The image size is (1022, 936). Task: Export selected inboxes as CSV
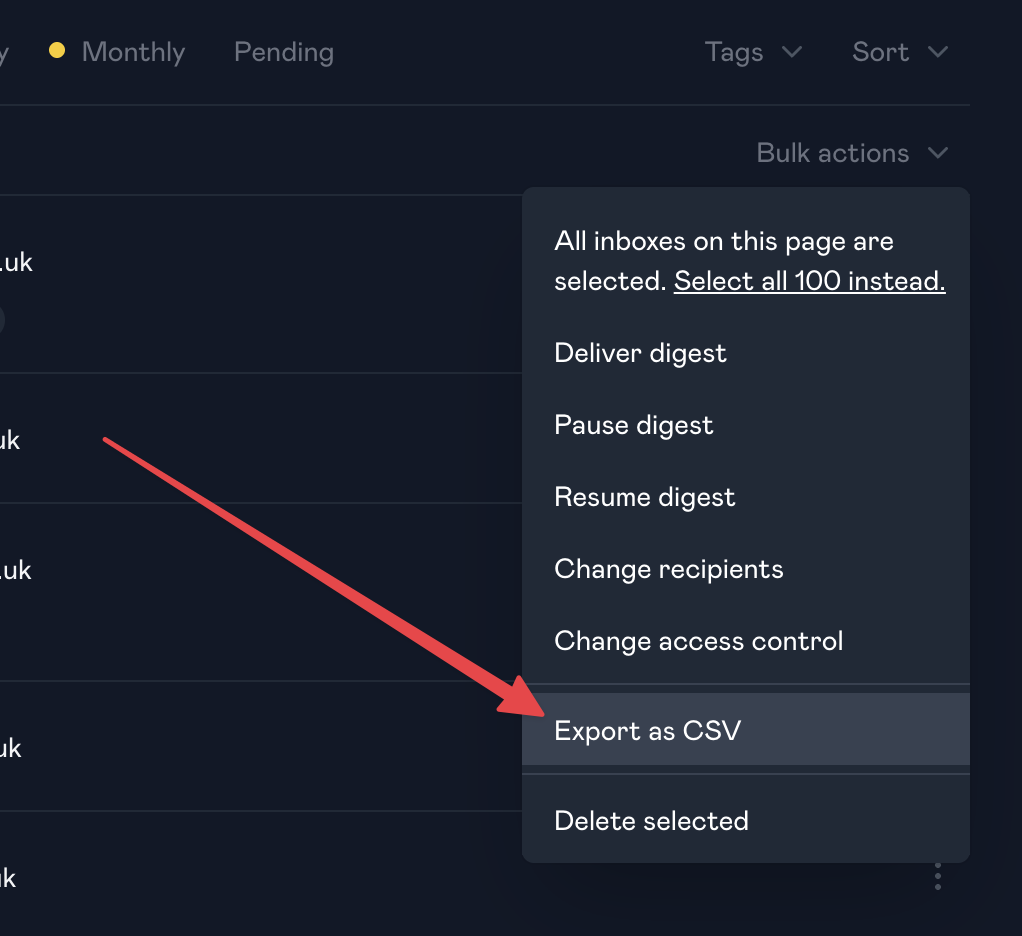pos(647,731)
